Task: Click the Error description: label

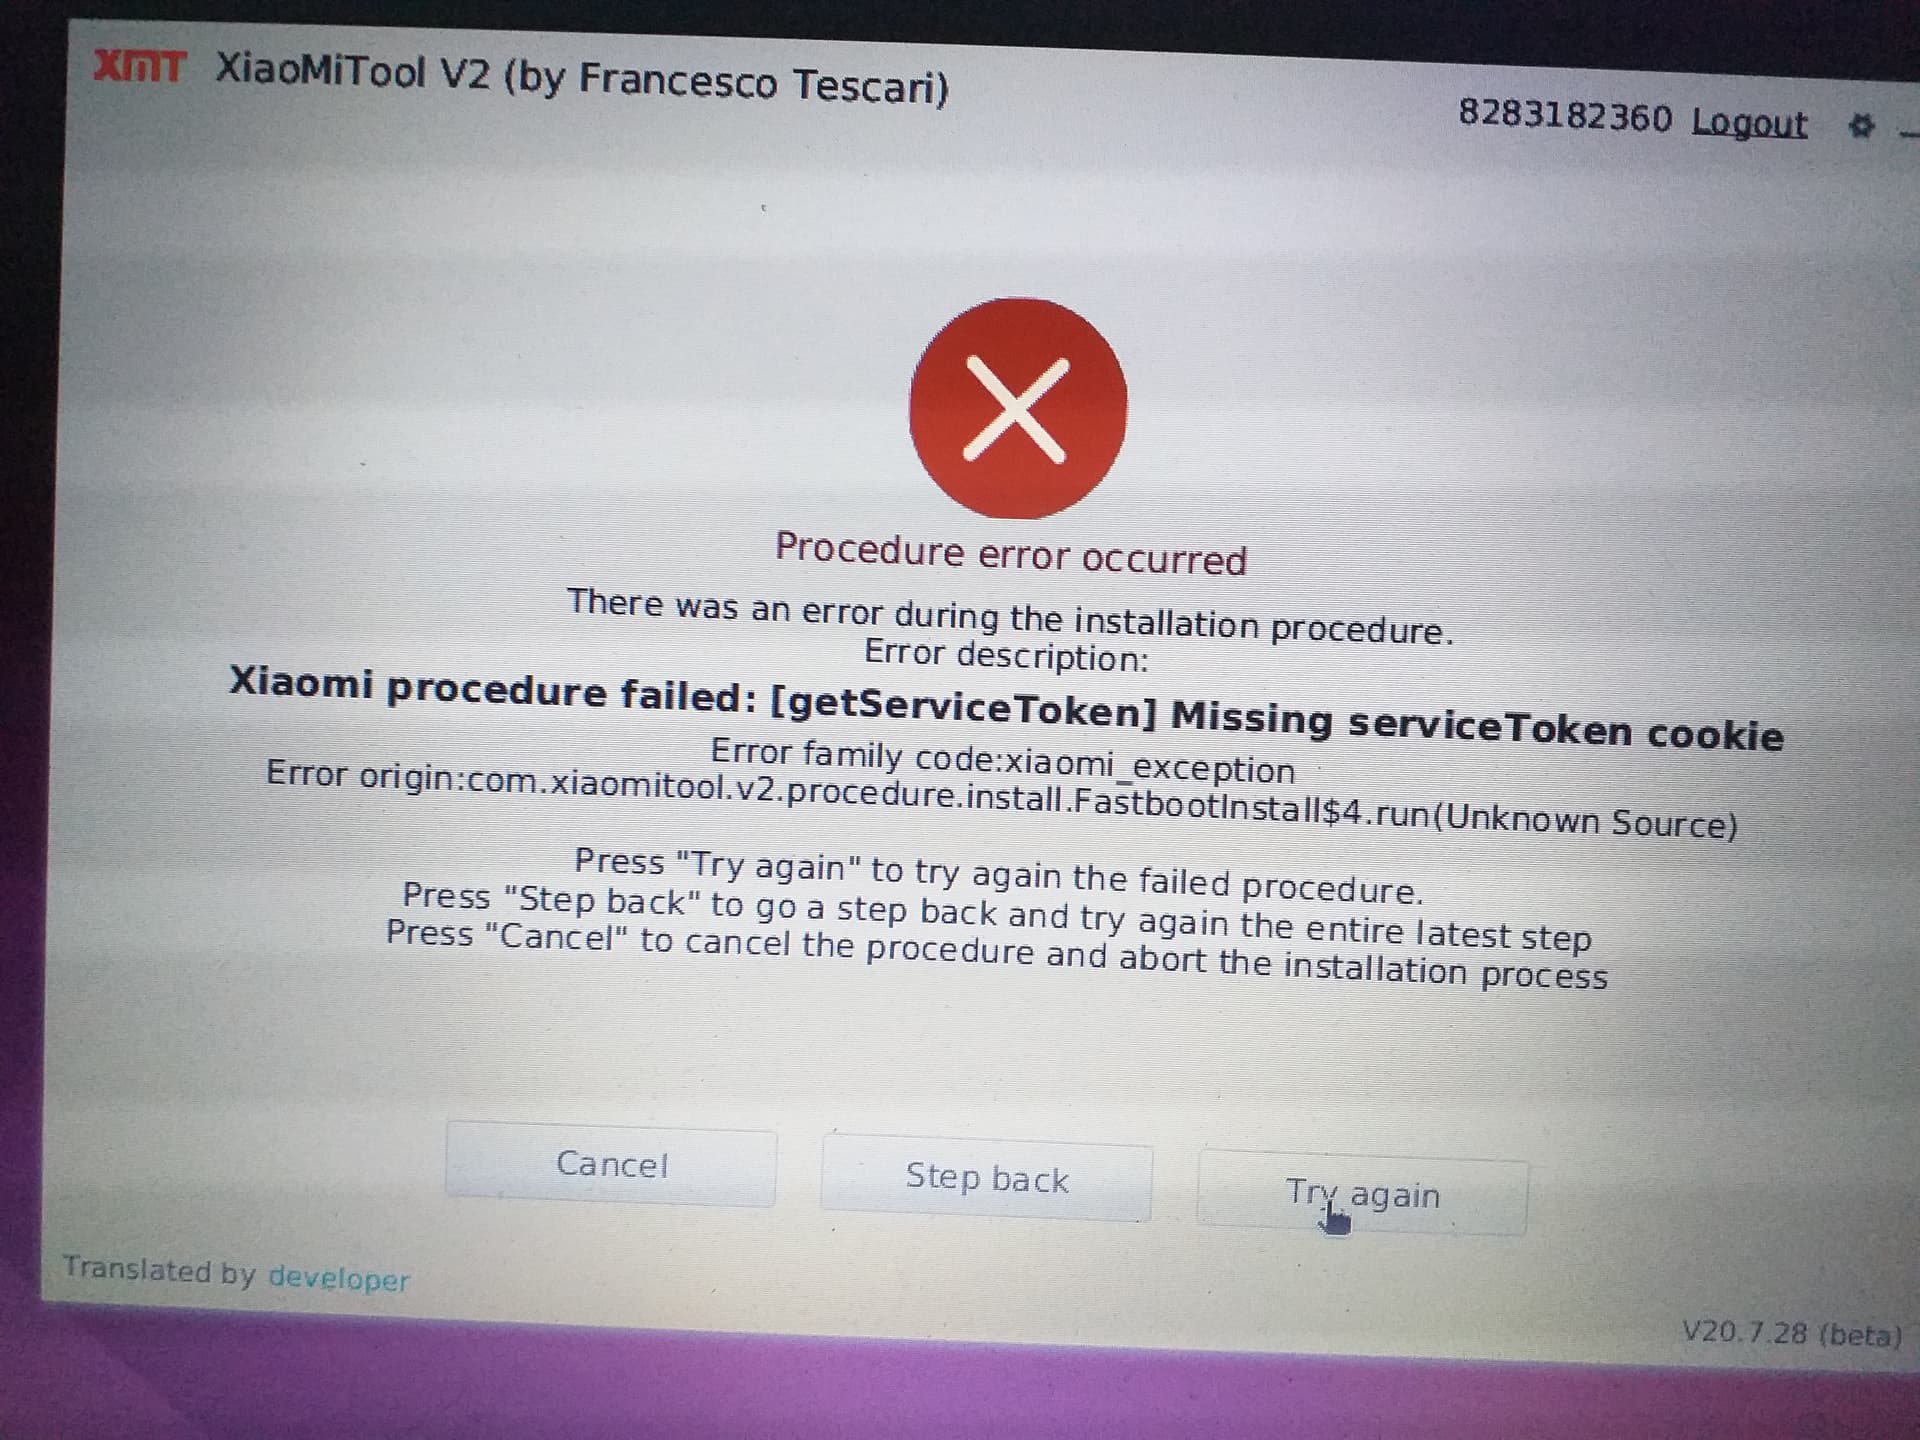Action: (1006, 656)
